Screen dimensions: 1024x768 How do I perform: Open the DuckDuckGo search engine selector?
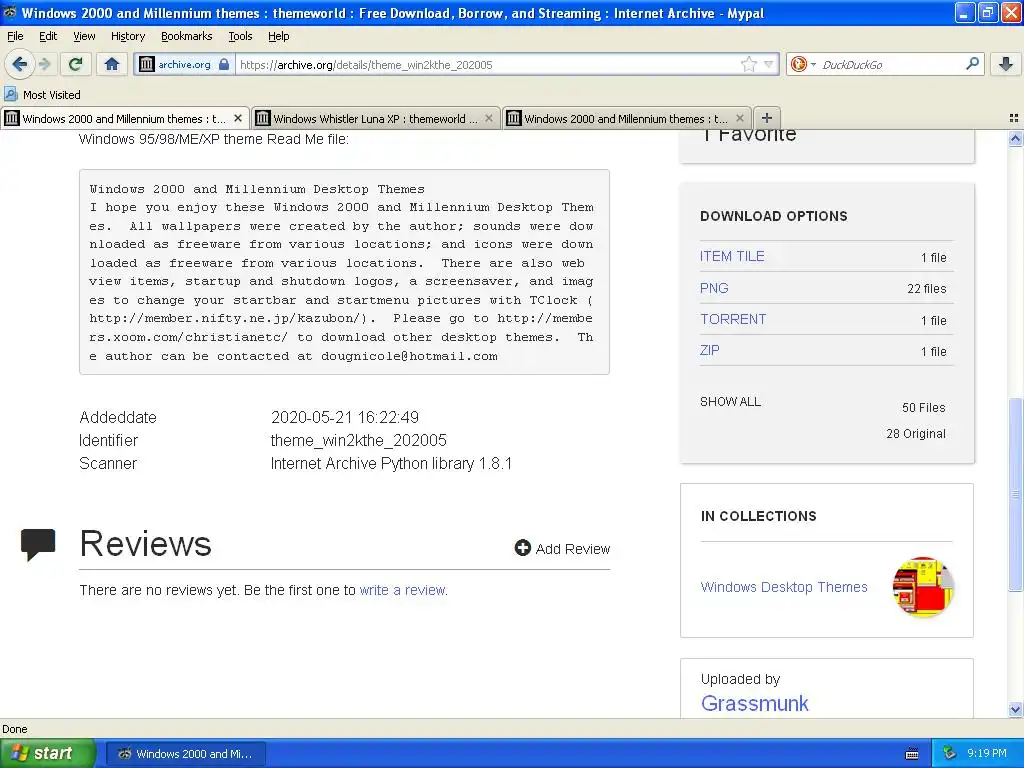point(803,64)
